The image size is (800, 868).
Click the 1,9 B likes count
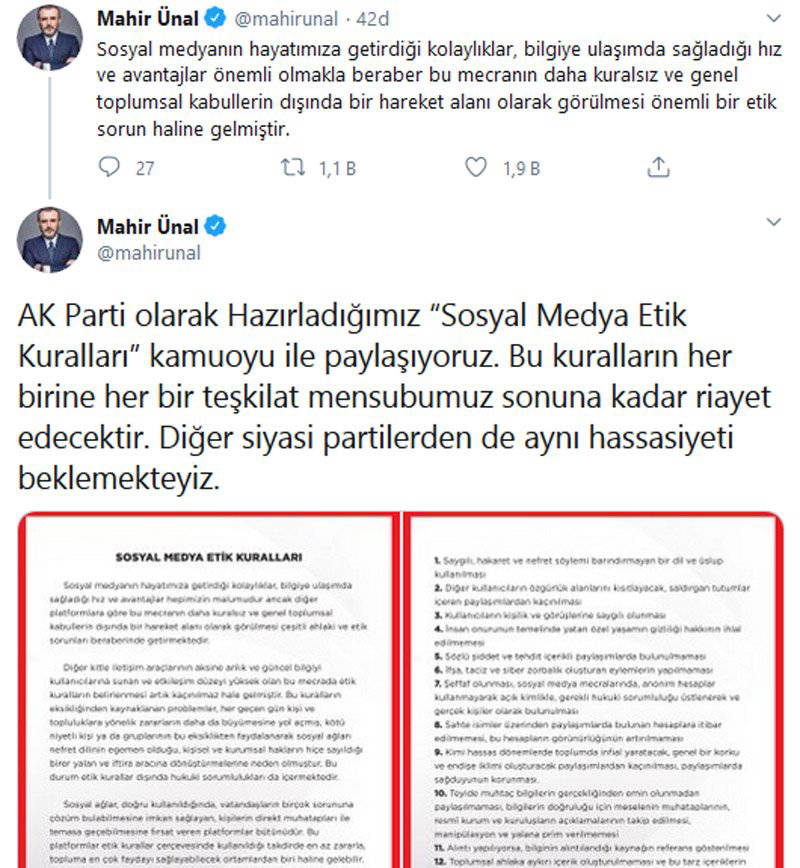522,168
